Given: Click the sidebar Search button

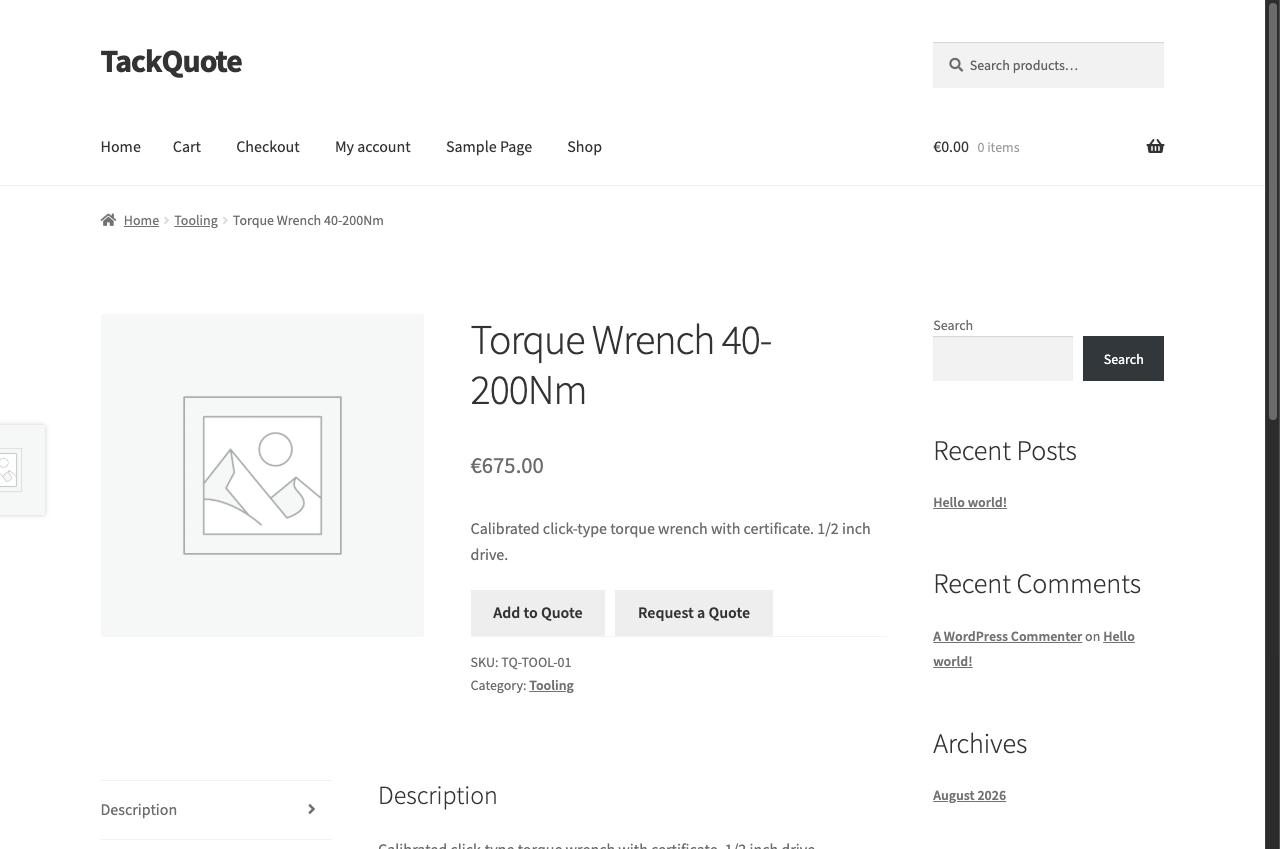Looking at the screenshot, I should (1123, 359).
